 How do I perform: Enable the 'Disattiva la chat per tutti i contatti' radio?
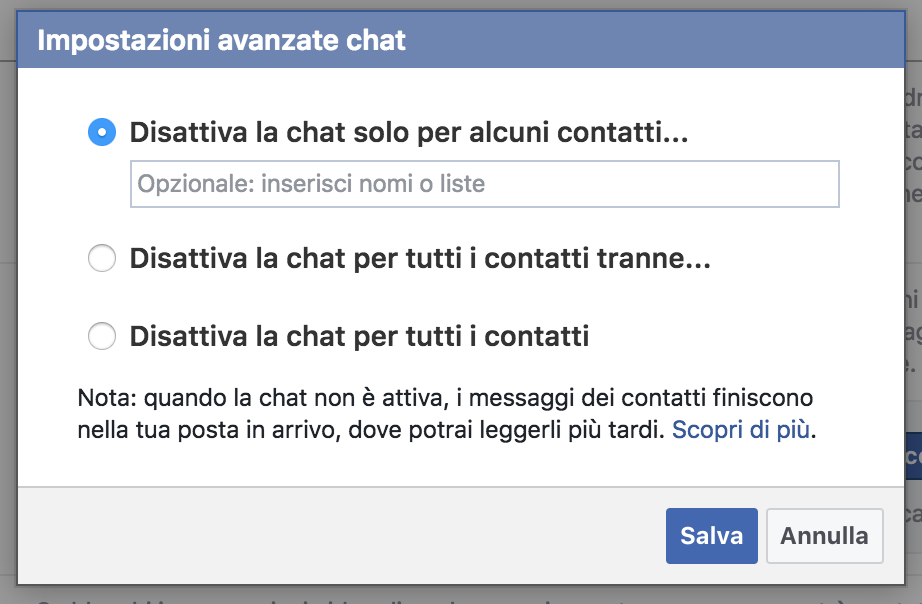tap(102, 336)
